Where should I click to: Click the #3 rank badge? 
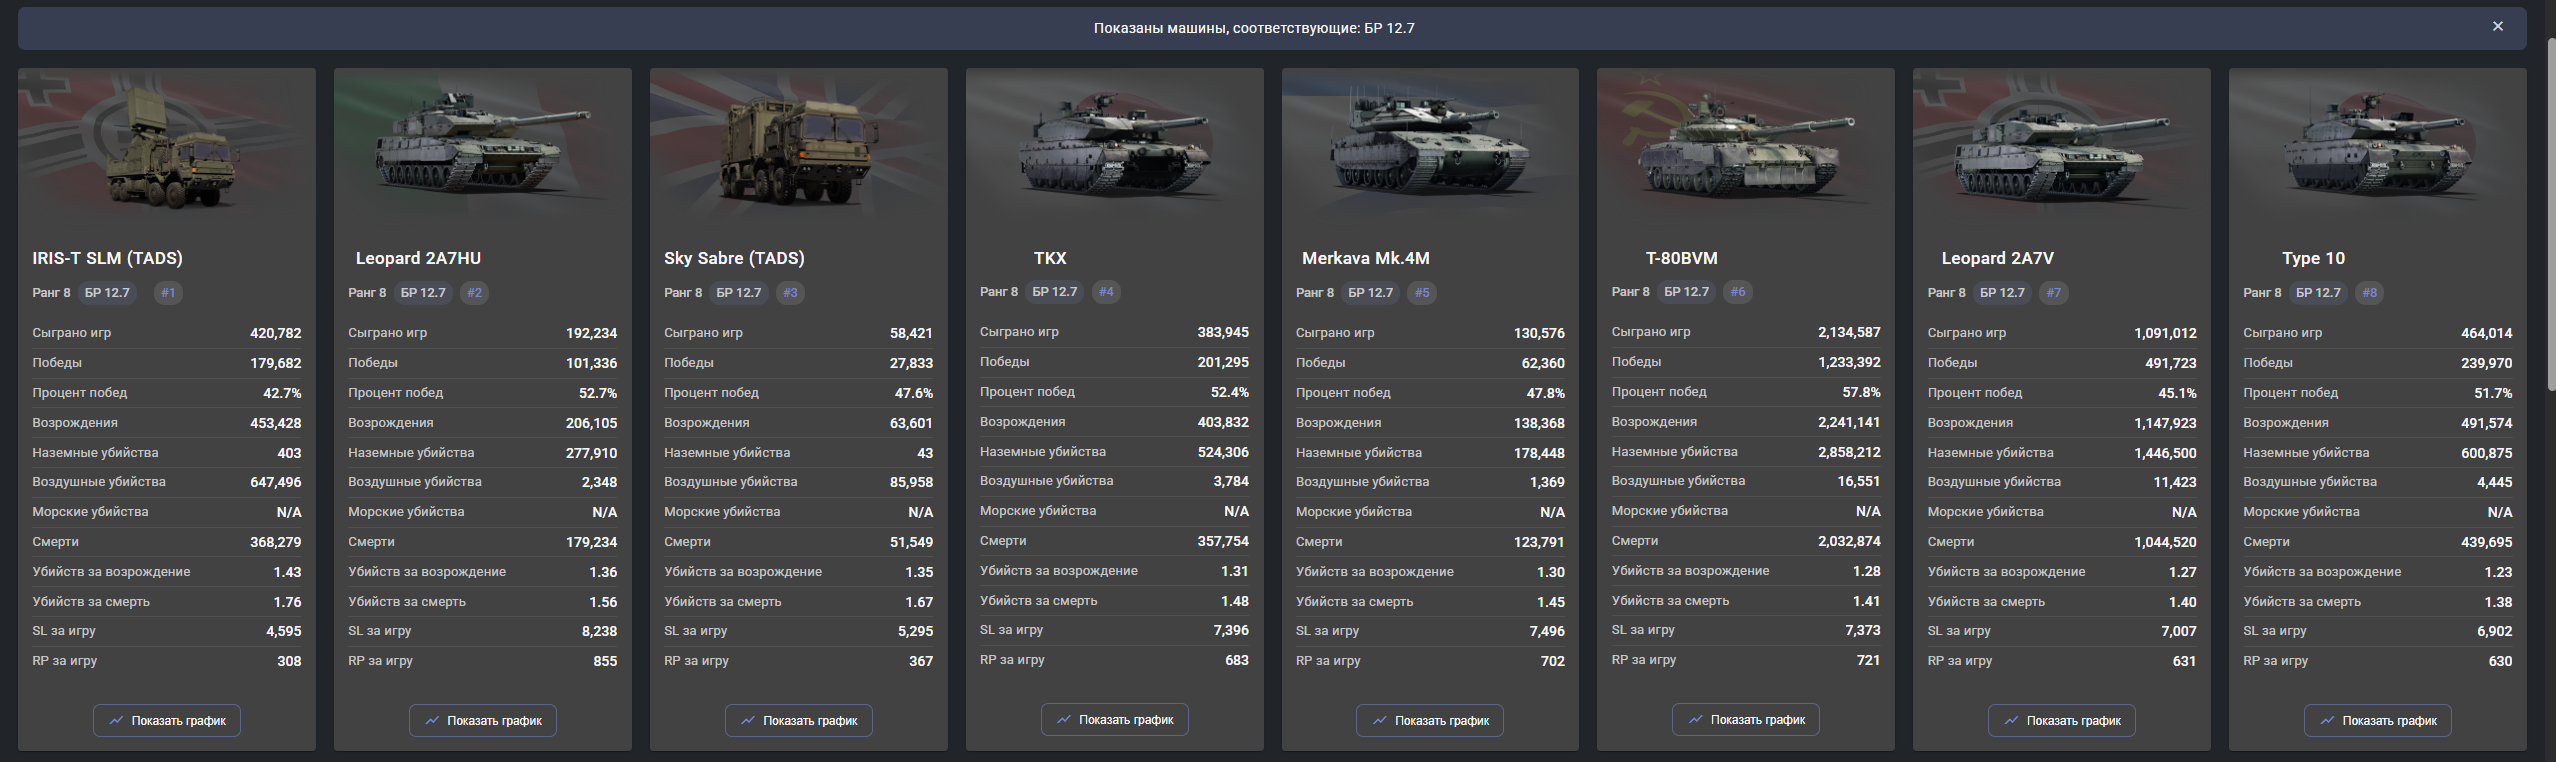tap(790, 293)
